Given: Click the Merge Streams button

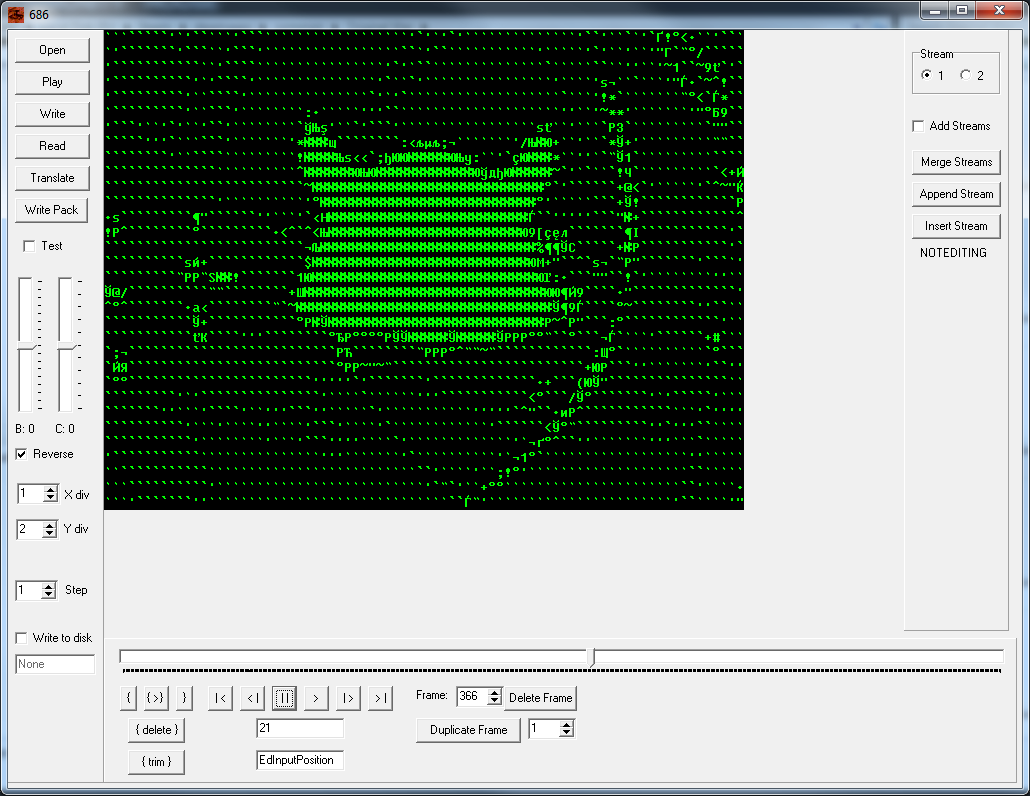Looking at the screenshot, I should pos(956,162).
